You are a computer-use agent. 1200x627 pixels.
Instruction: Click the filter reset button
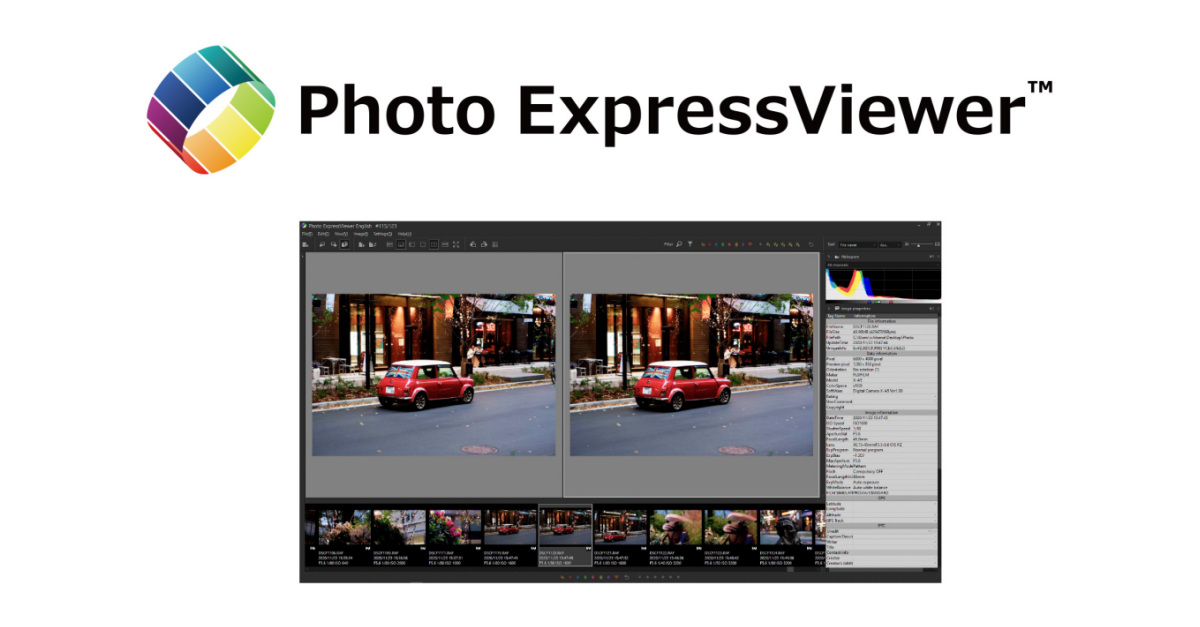(x=810, y=243)
